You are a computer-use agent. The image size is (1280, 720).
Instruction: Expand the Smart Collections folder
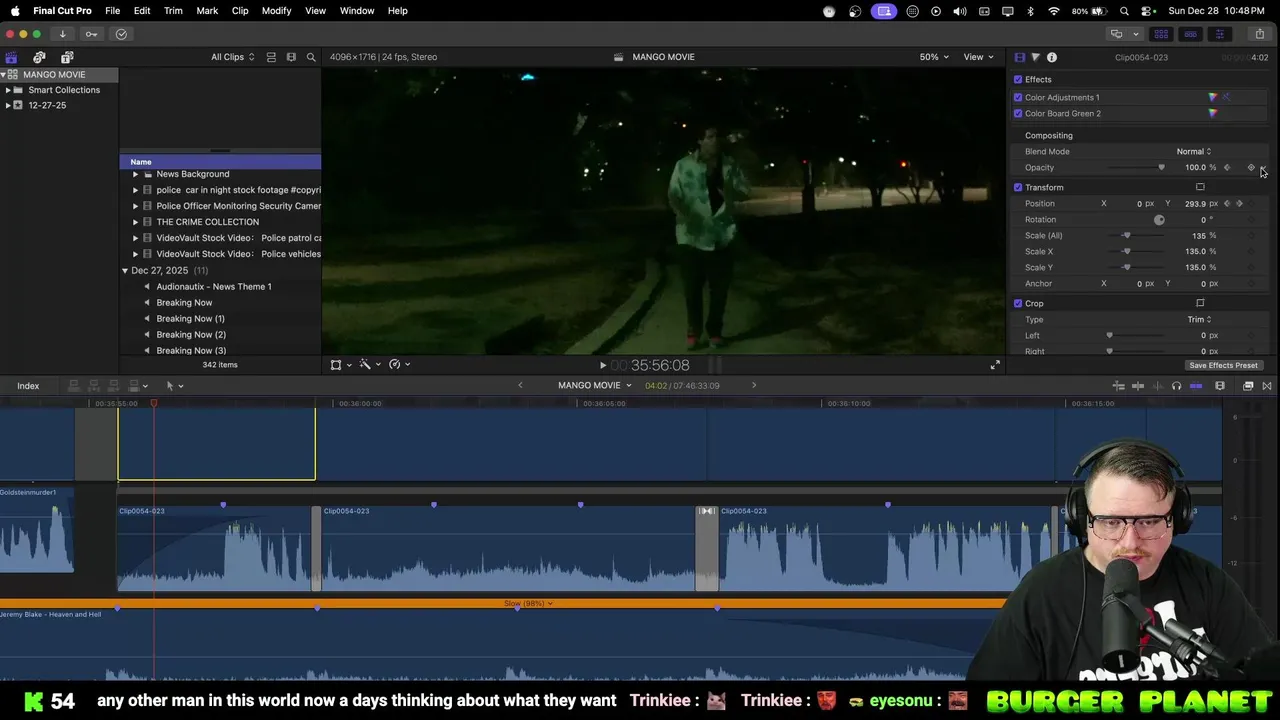8,90
